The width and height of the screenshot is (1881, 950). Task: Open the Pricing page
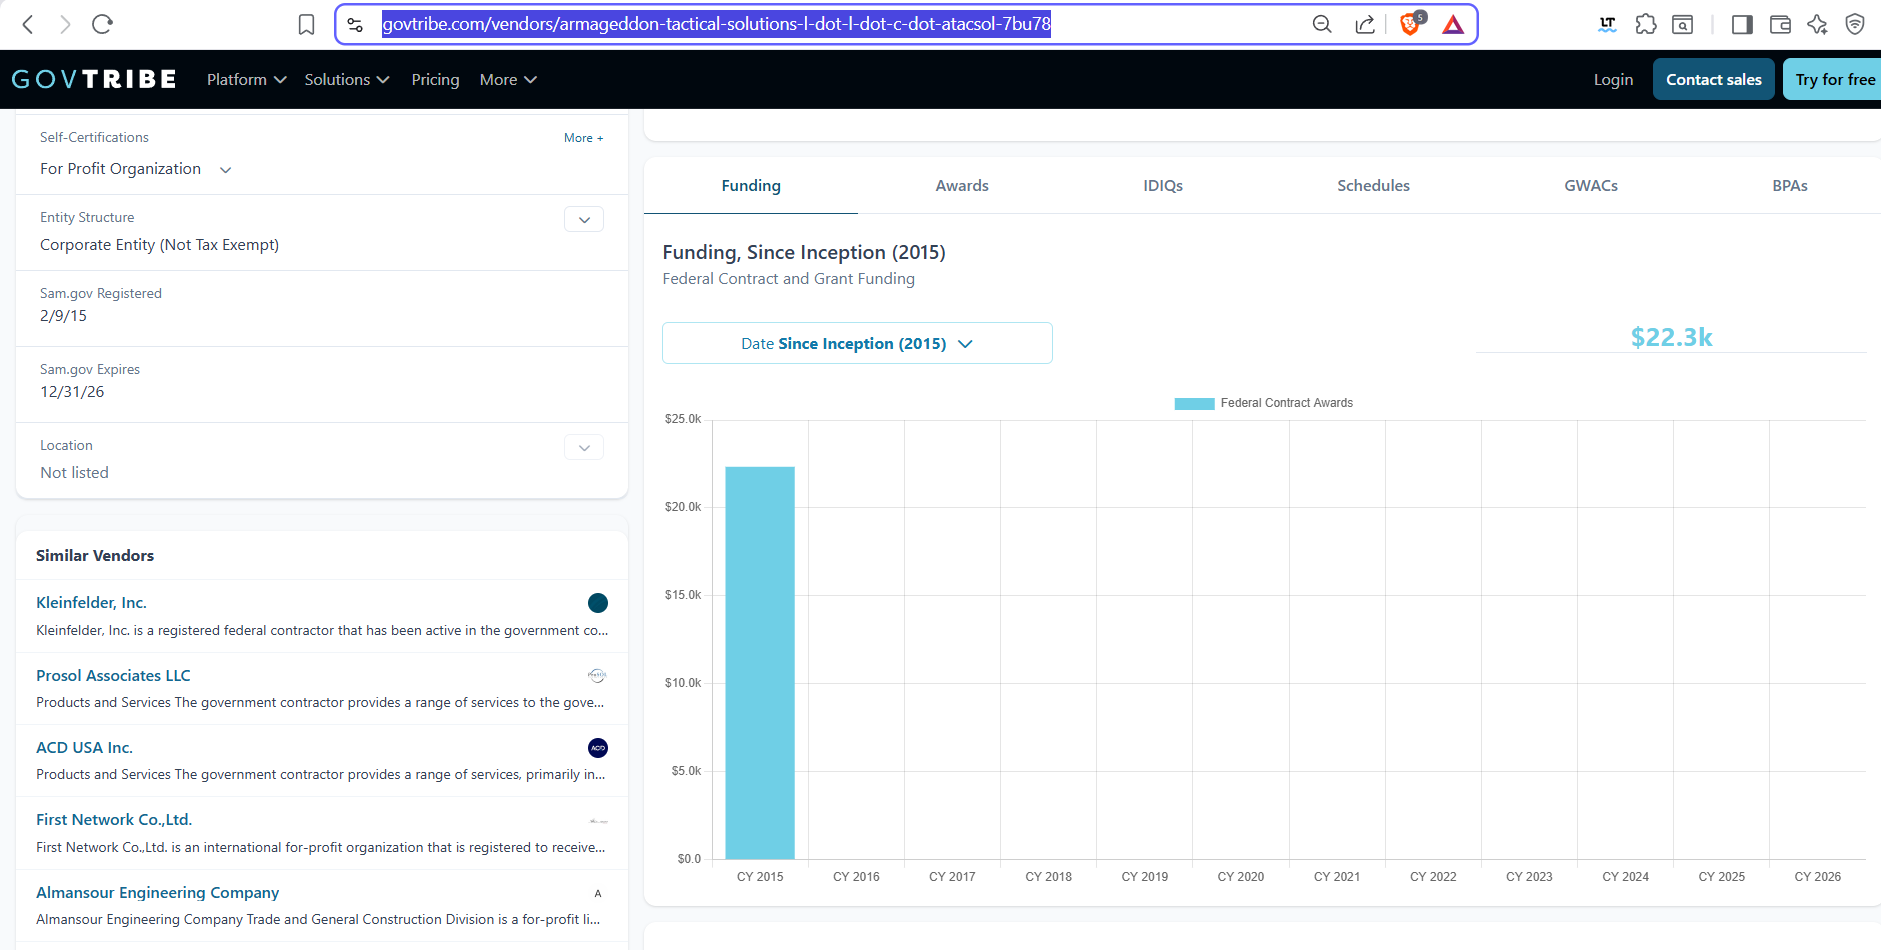pos(435,79)
